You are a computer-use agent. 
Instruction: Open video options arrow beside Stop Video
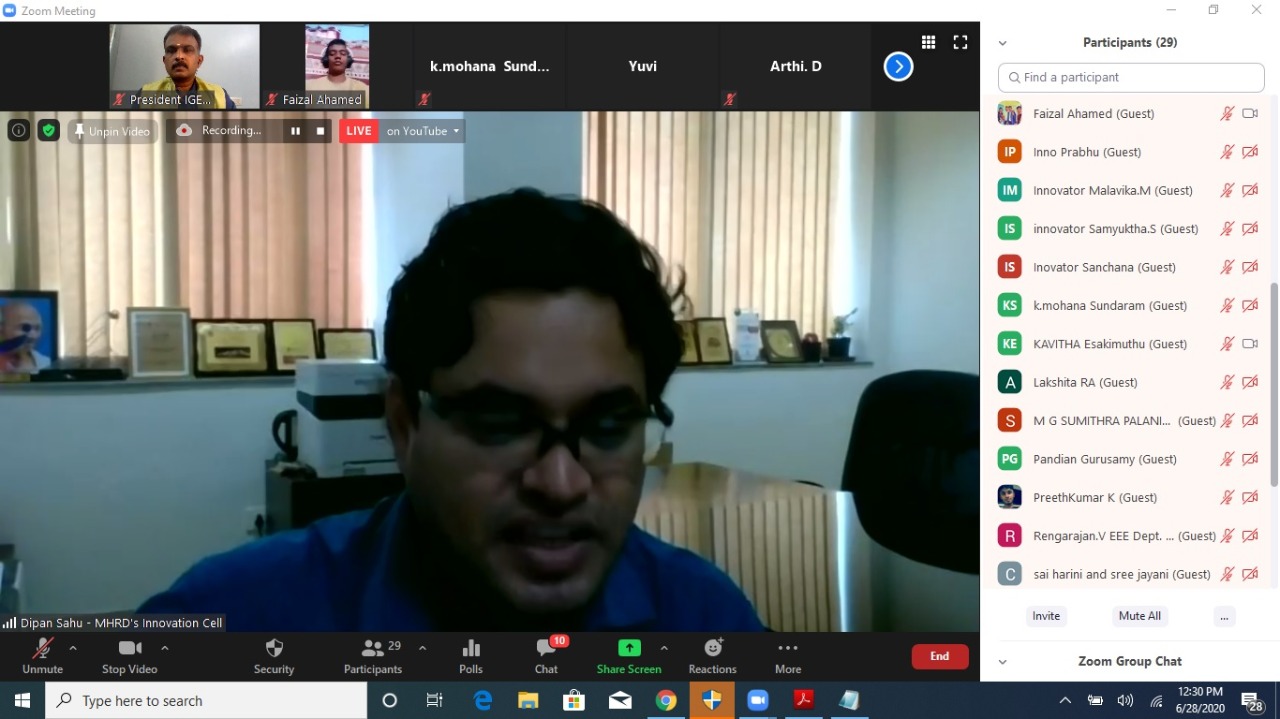[x=165, y=648]
